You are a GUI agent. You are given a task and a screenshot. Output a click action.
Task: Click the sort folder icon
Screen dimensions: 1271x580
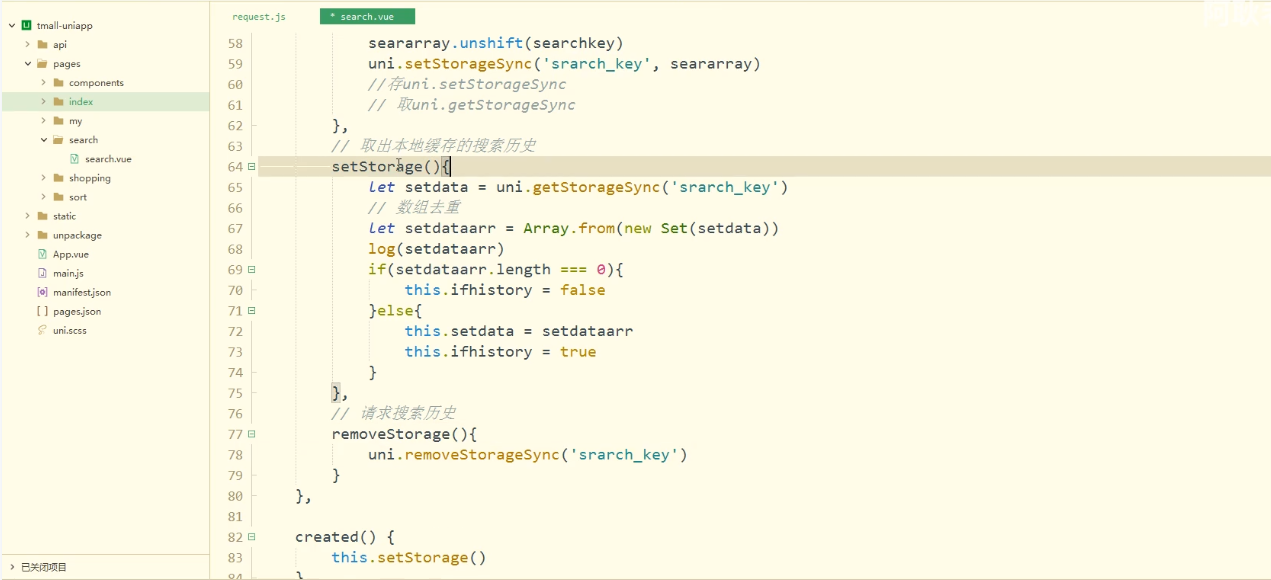click(58, 196)
